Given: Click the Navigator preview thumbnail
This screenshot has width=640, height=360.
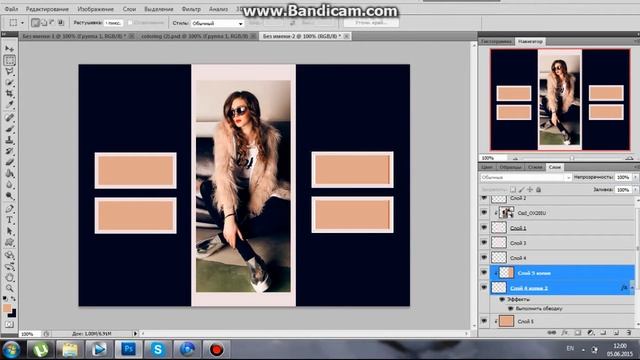Looking at the screenshot, I should tap(560, 100).
